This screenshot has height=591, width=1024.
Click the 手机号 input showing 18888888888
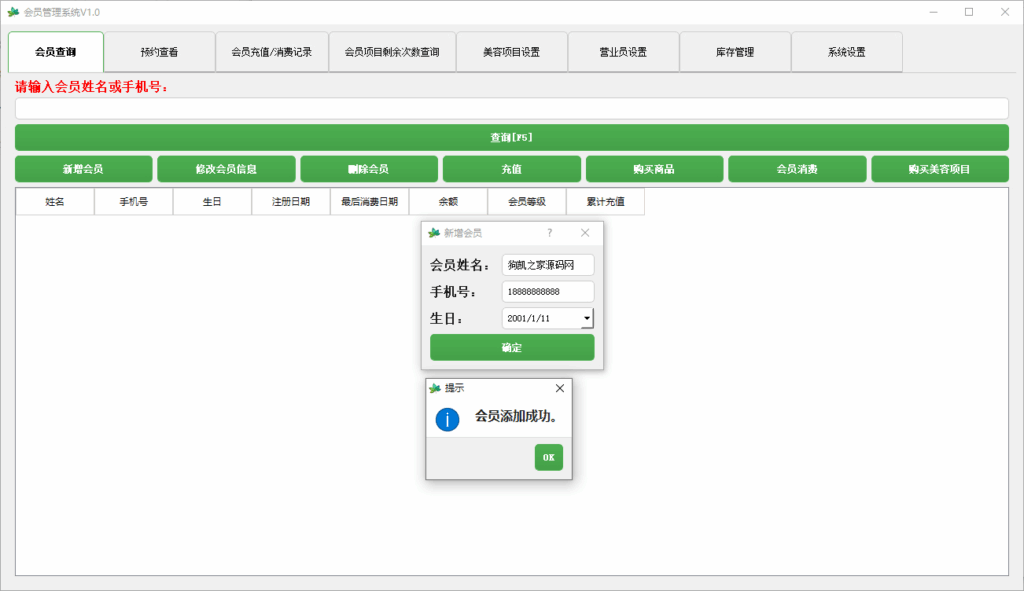546,291
